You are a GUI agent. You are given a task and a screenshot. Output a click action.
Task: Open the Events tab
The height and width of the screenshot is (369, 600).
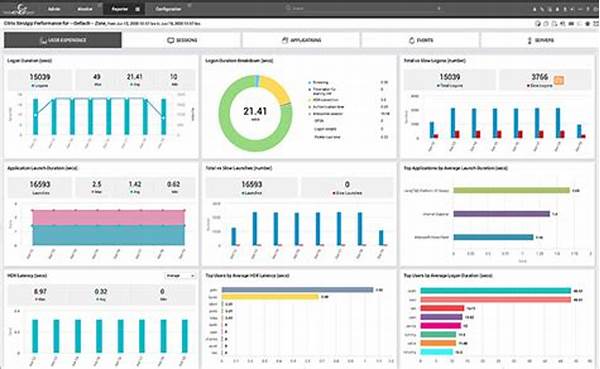pos(420,40)
